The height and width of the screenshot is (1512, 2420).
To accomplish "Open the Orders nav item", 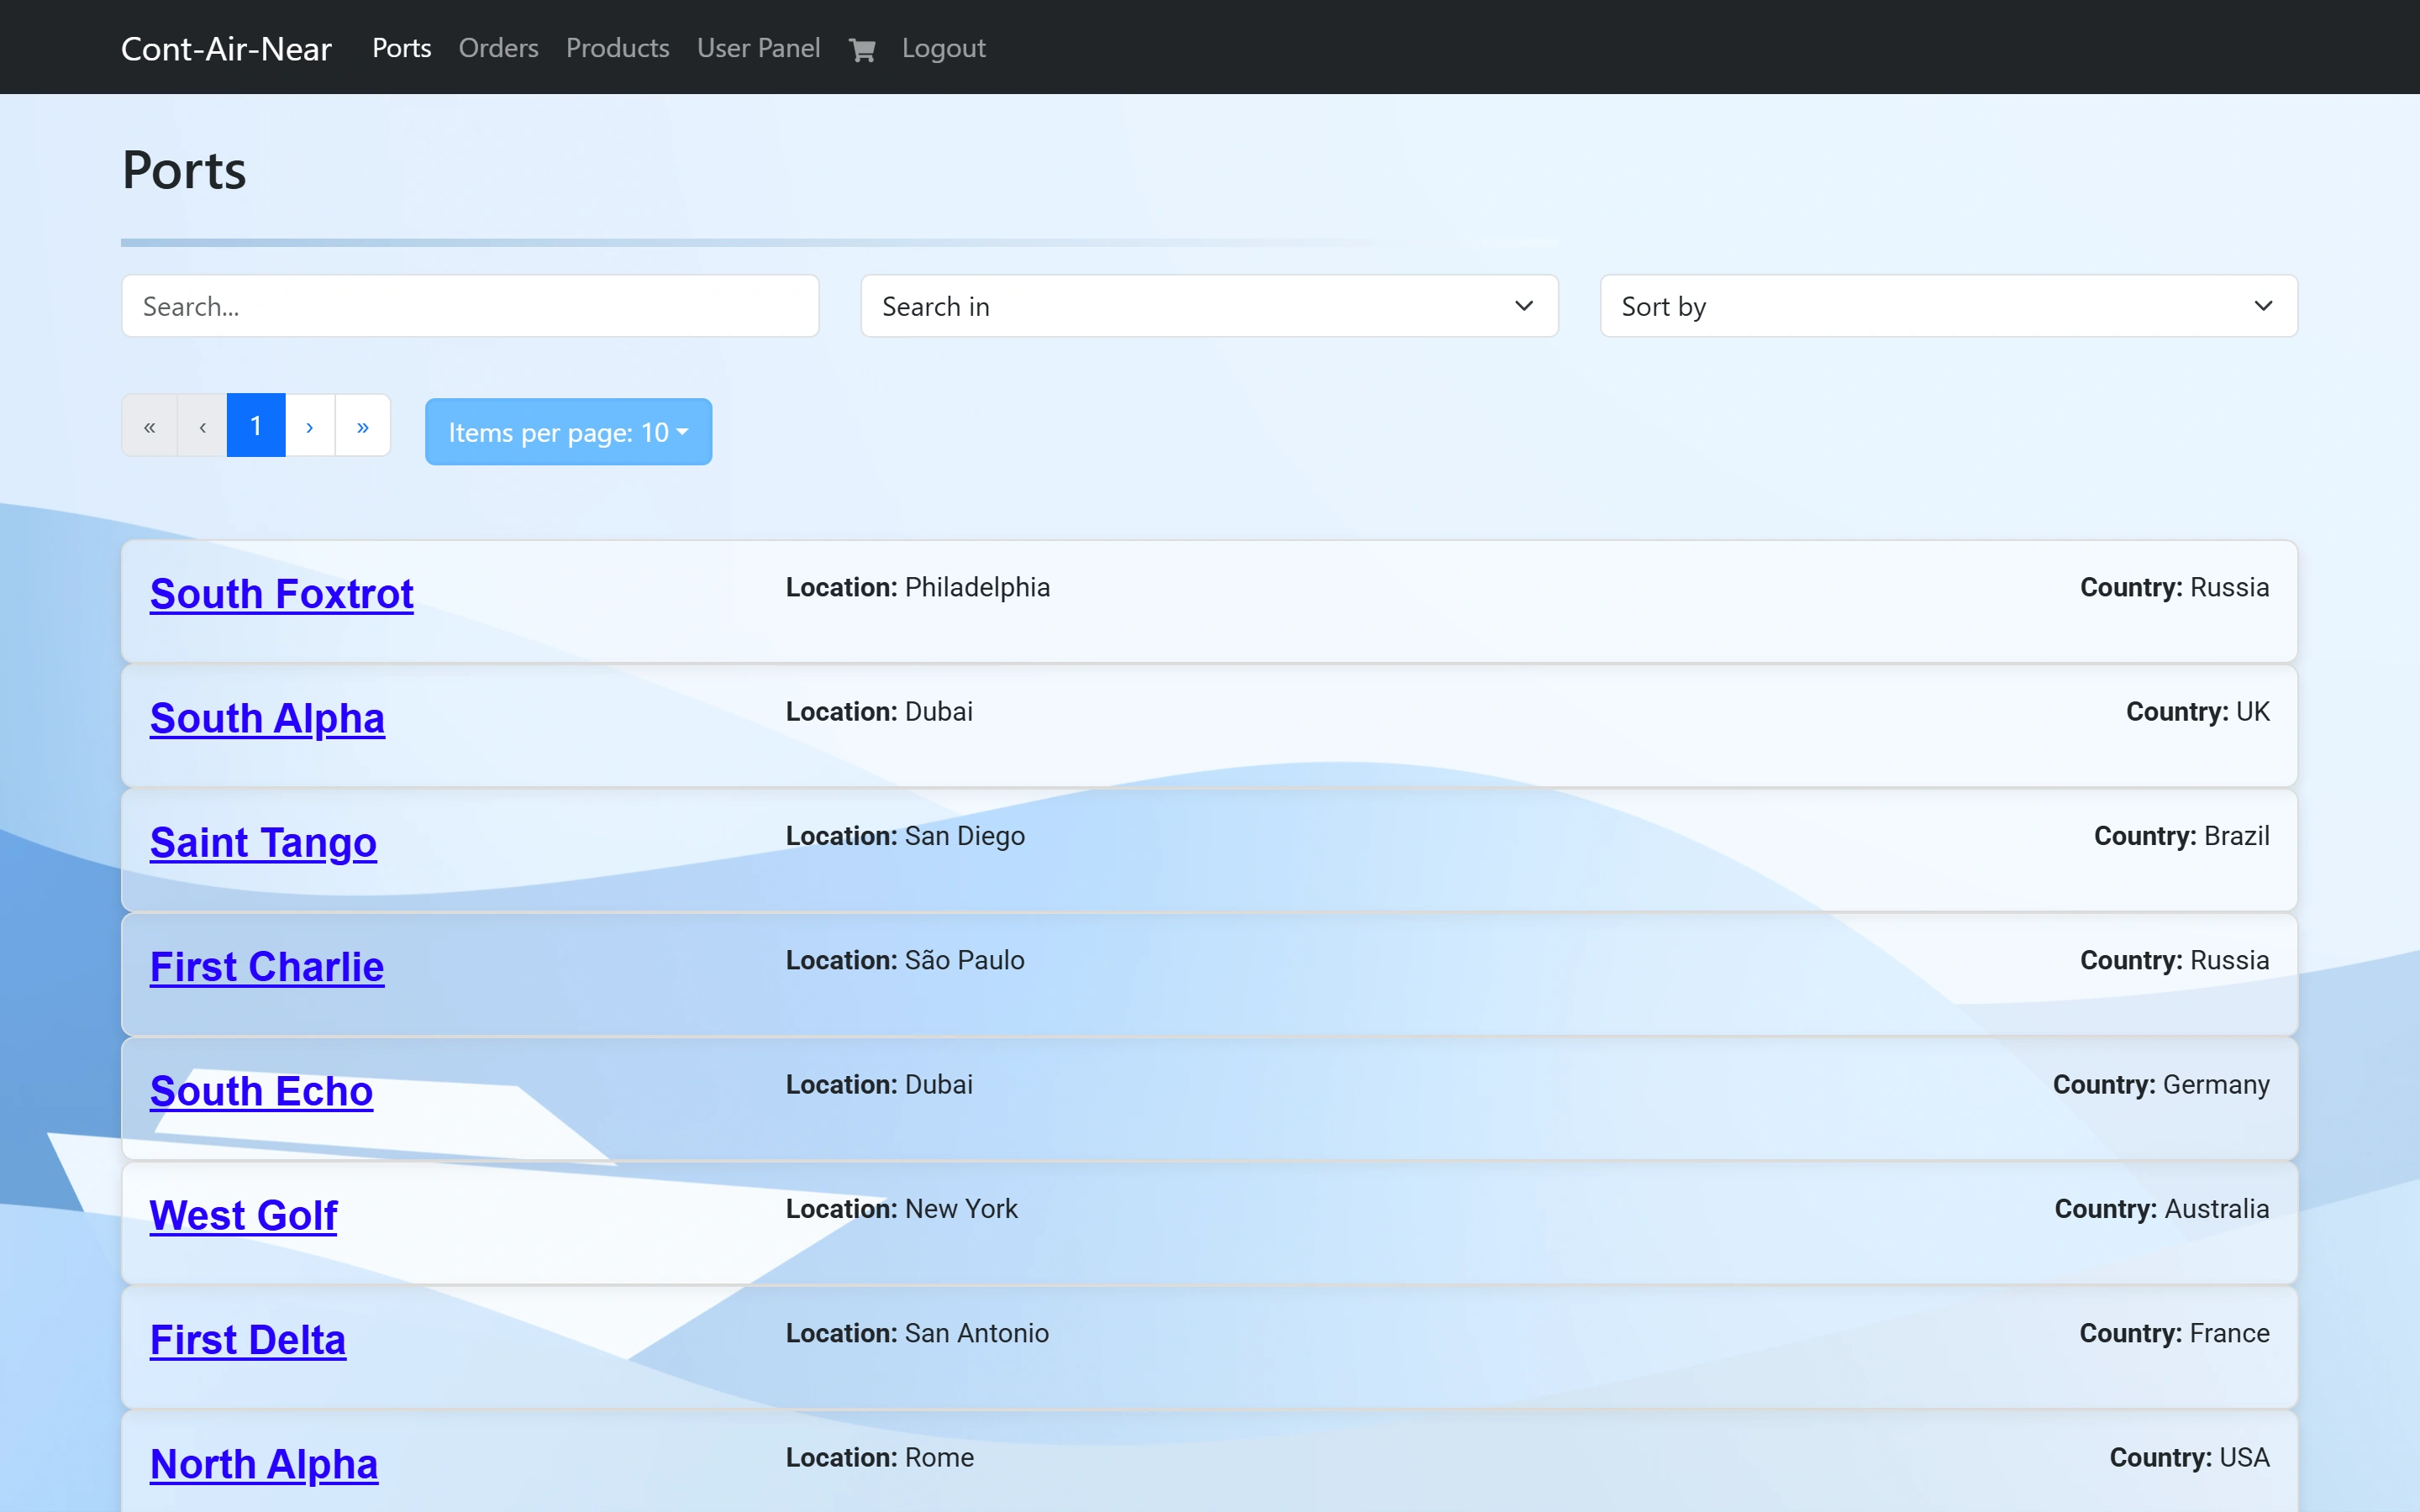I will click(498, 48).
